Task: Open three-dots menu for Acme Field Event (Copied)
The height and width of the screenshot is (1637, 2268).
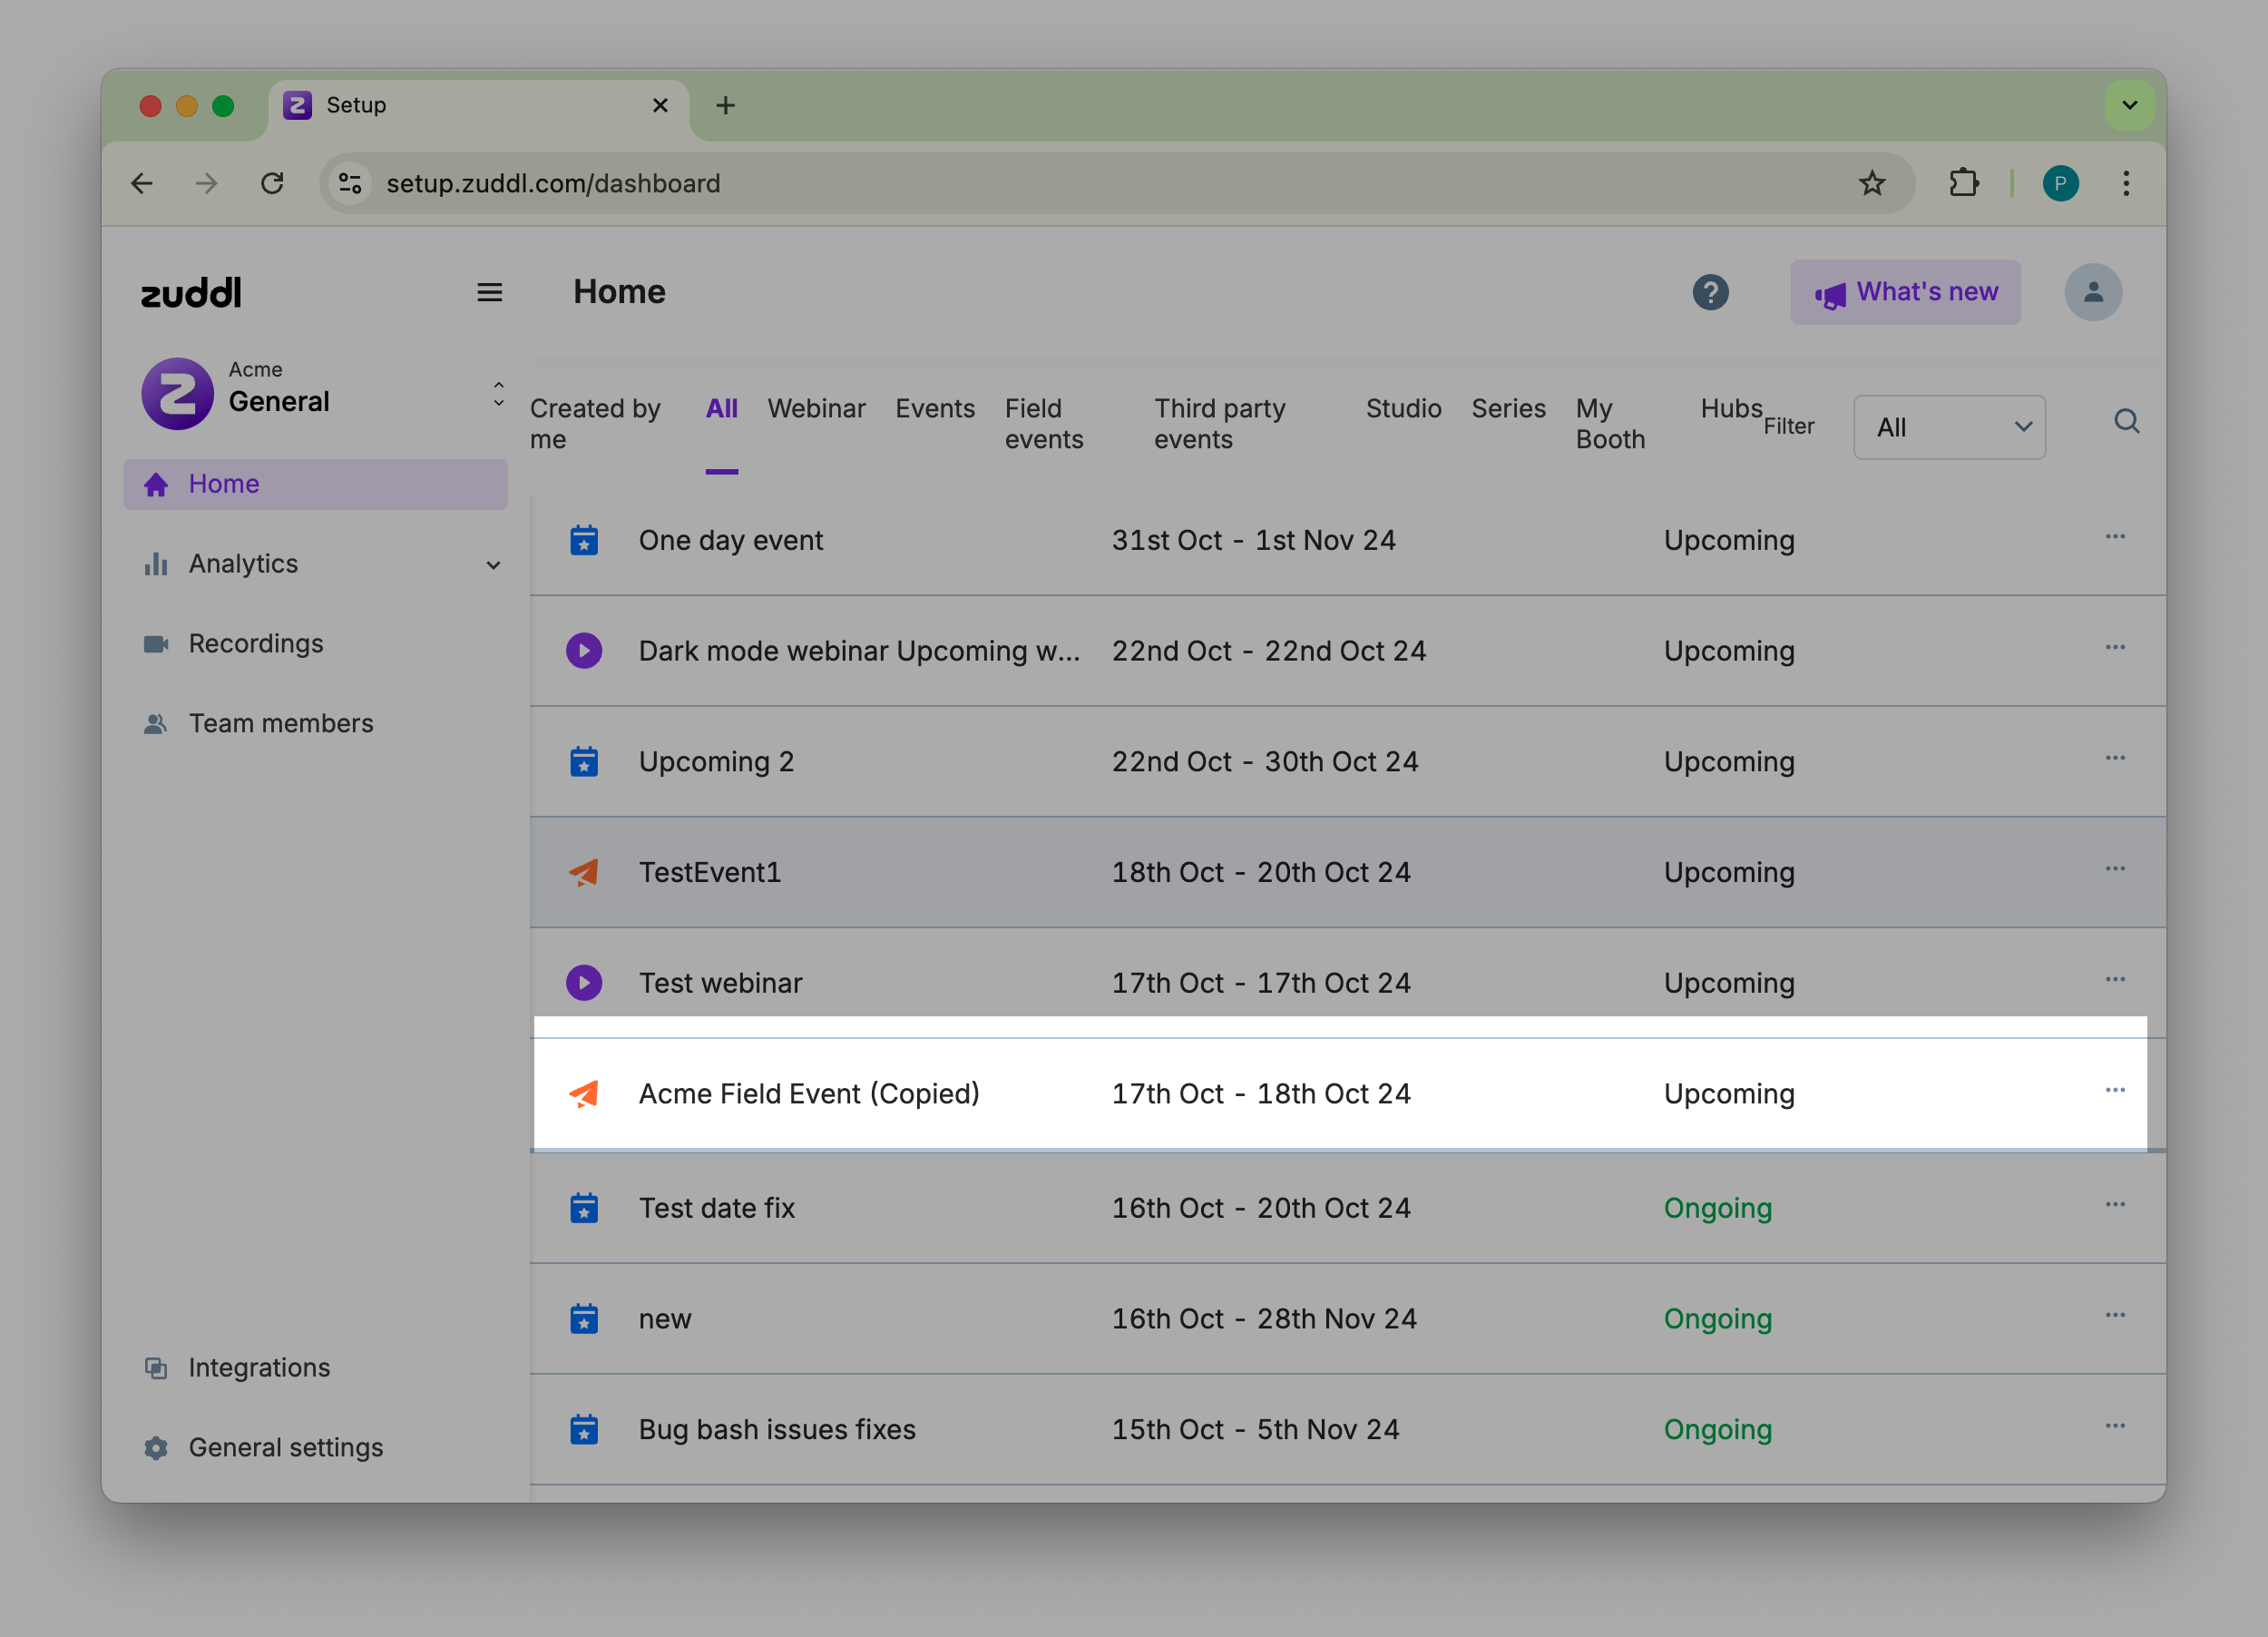Action: tap(2114, 1090)
